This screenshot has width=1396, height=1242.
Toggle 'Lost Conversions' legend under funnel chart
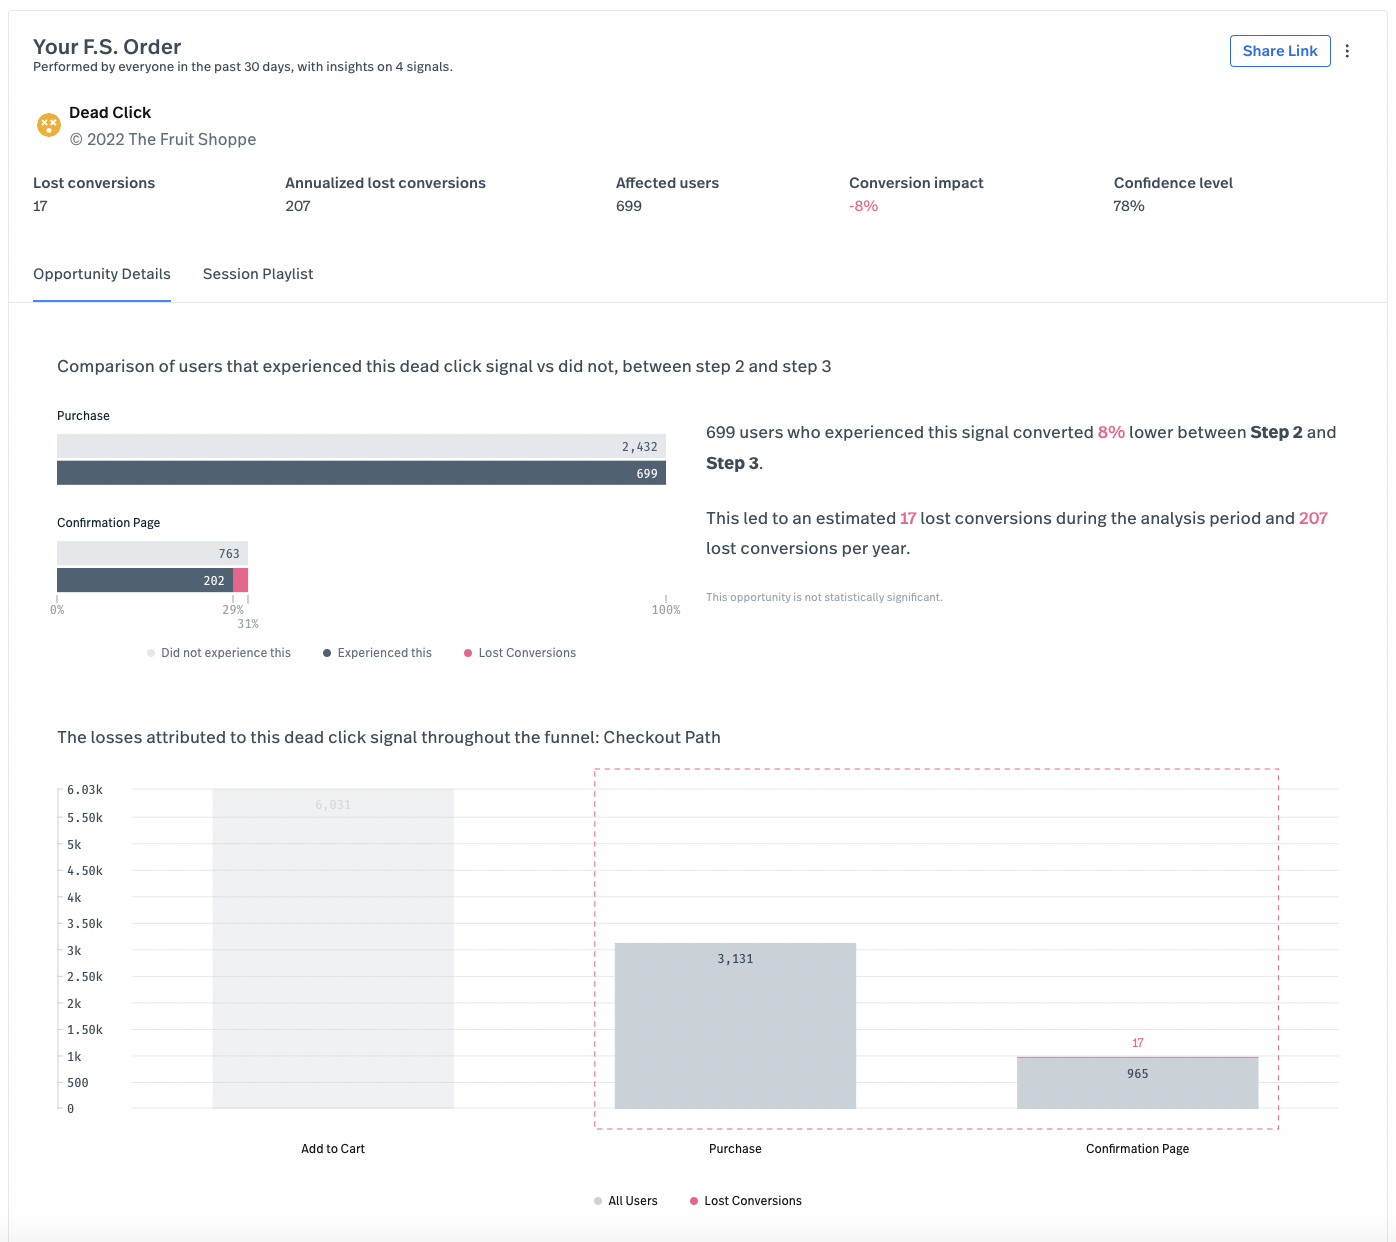click(746, 1201)
